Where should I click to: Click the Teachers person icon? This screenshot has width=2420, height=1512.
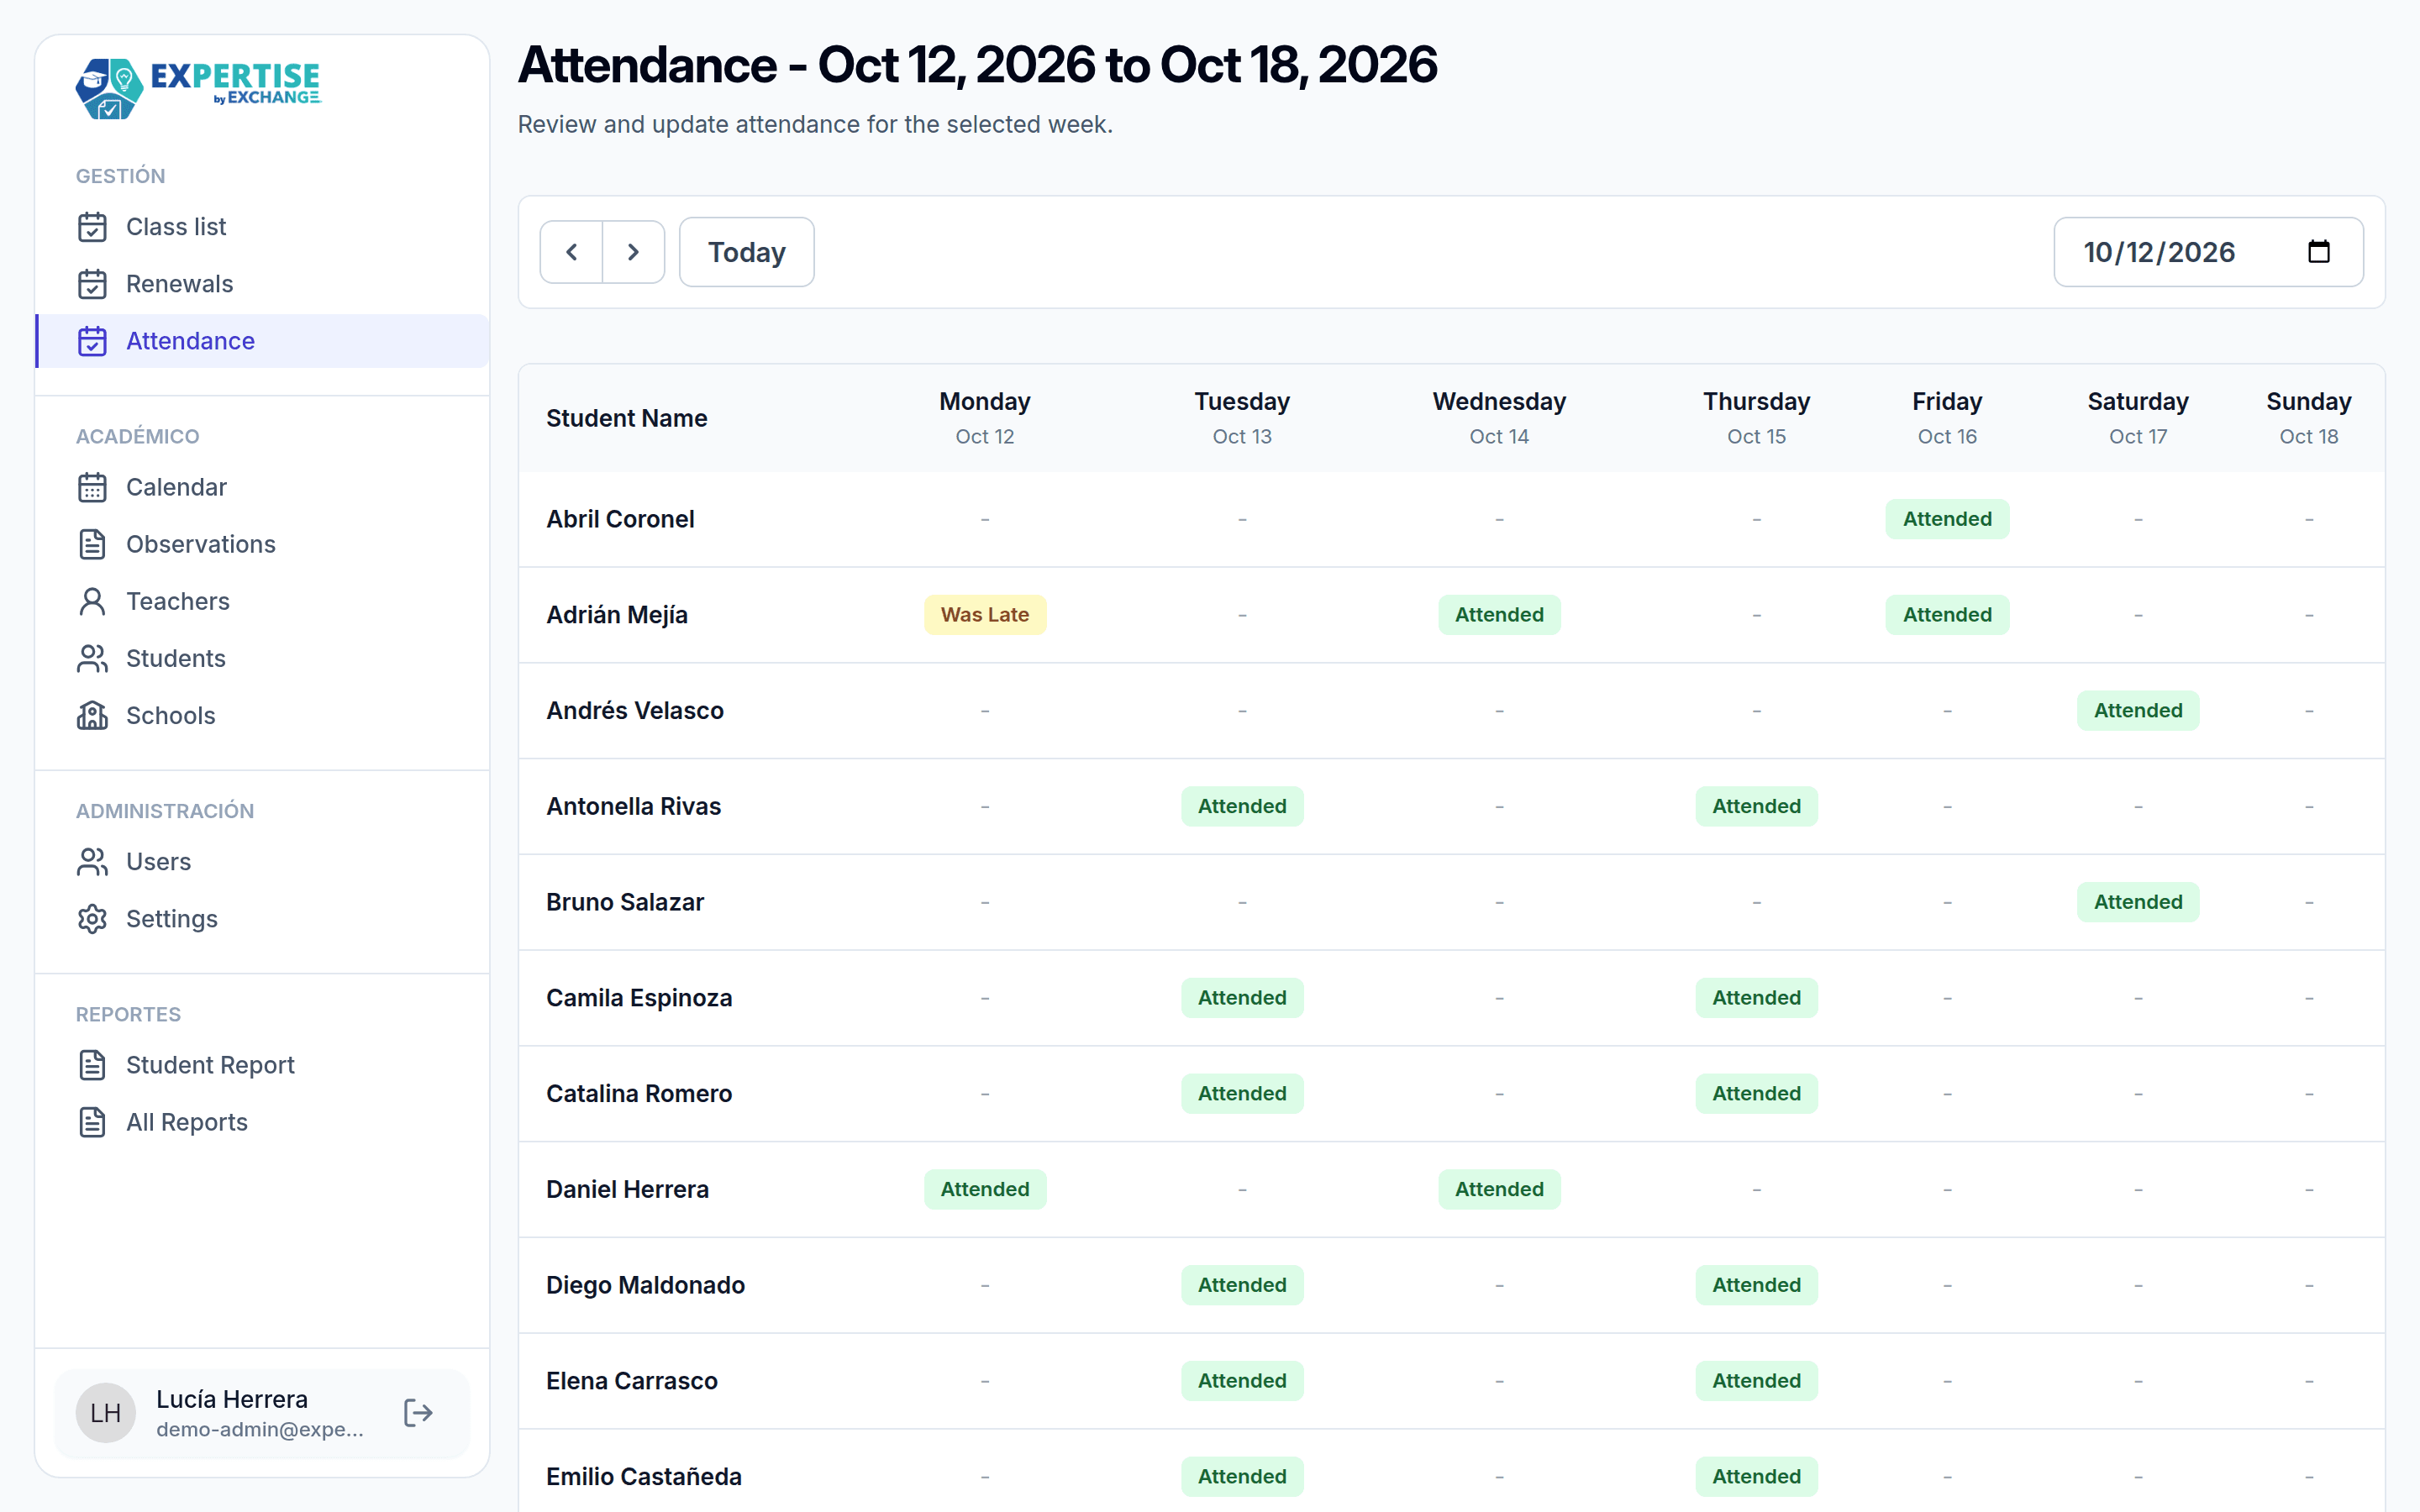(92, 601)
